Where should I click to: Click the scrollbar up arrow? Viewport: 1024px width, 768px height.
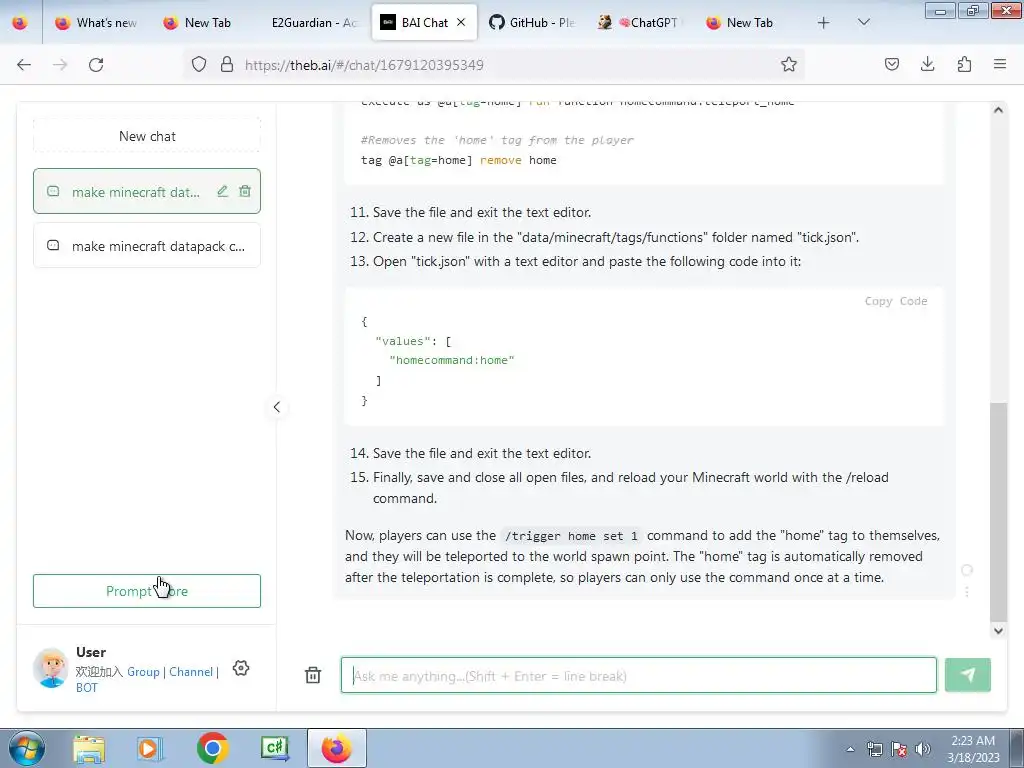tap(998, 110)
